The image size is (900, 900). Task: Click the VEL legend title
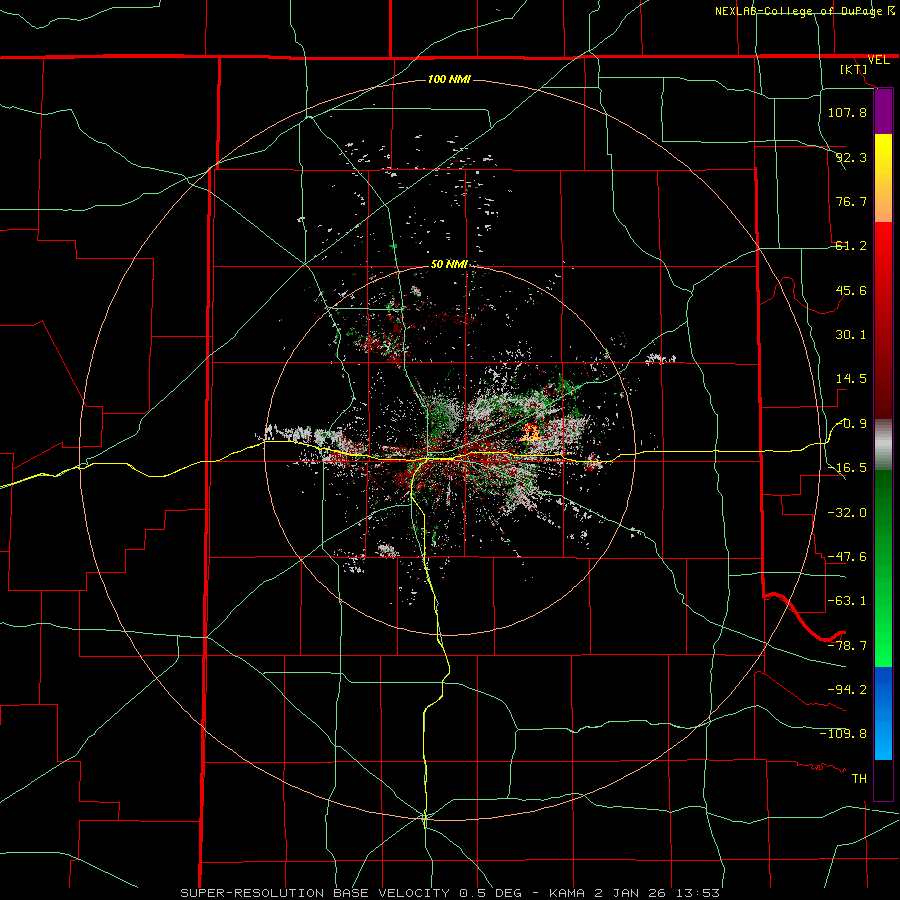click(x=879, y=60)
